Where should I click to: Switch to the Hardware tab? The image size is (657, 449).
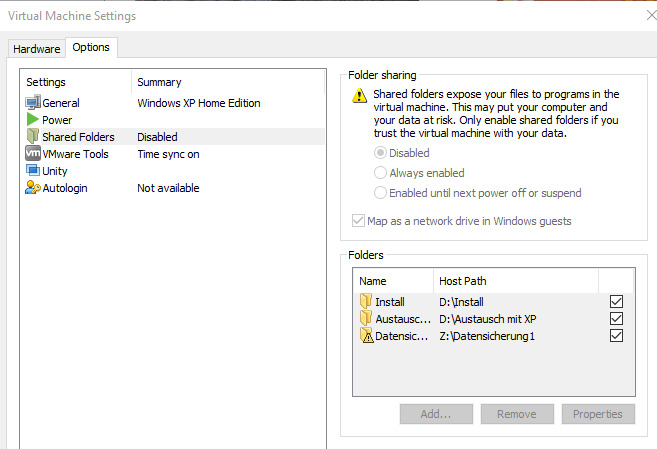coord(37,49)
